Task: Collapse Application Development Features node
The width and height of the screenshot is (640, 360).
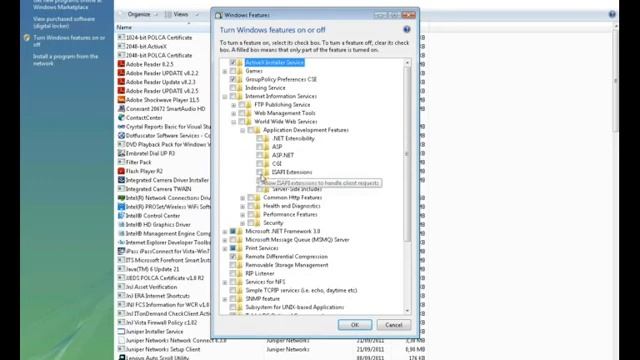Action: pos(242,131)
